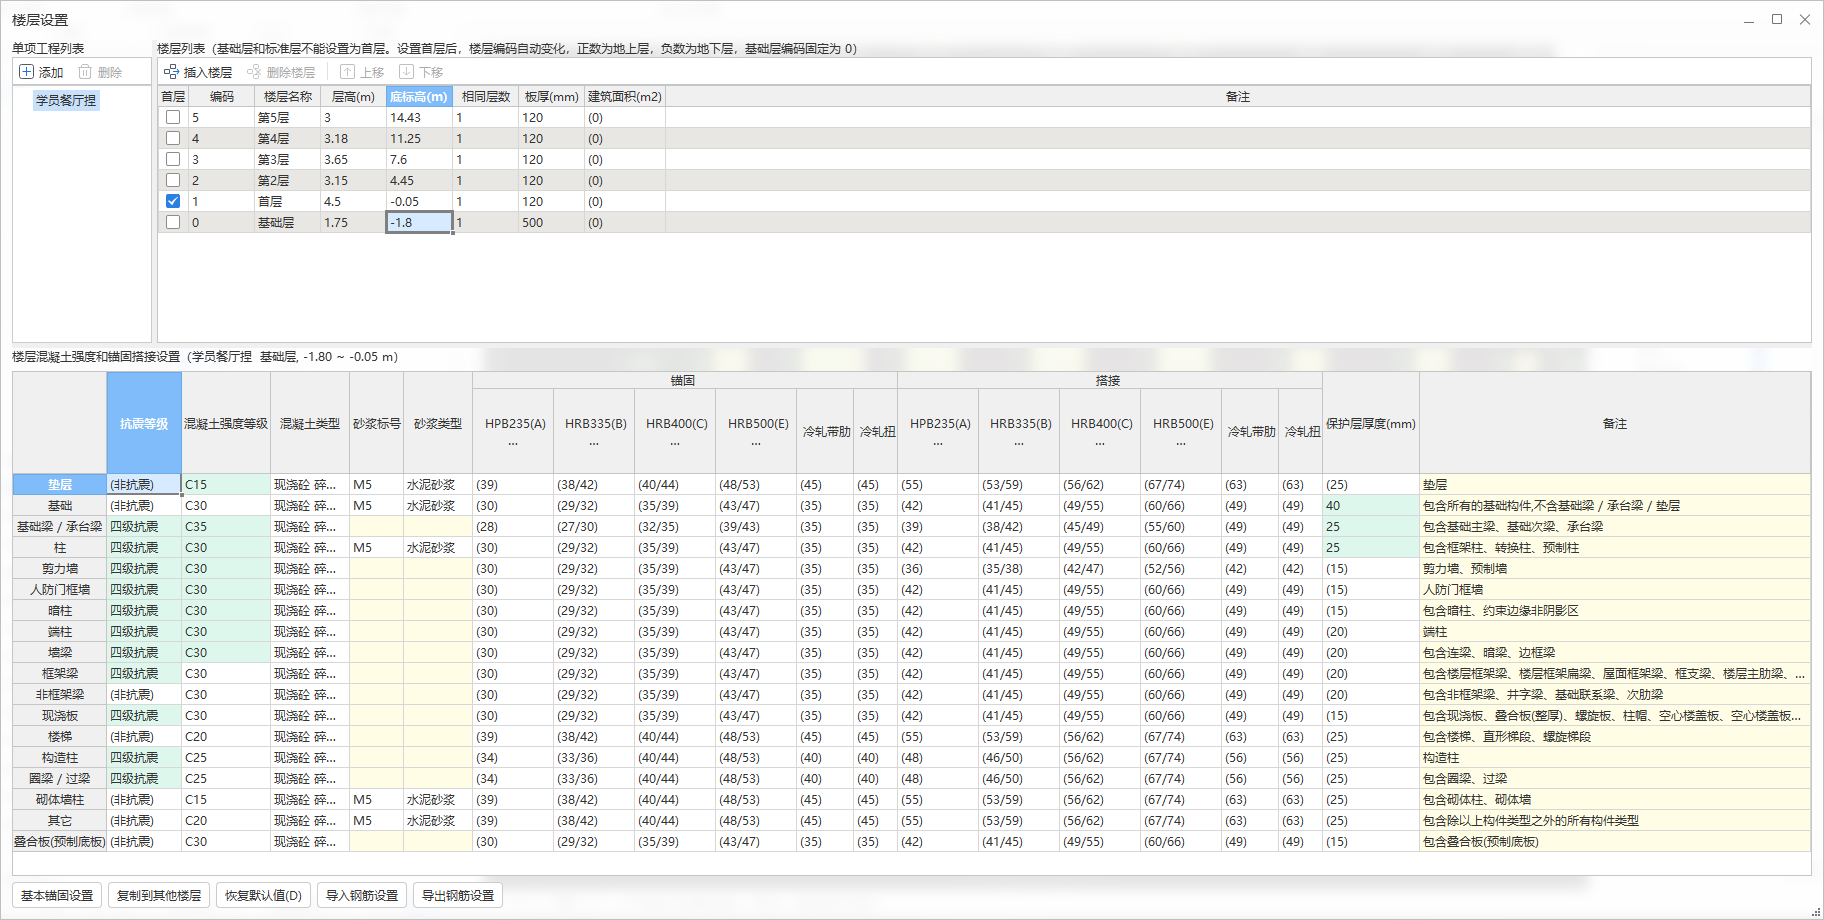Check the 首层 box for 第2层
The width and height of the screenshot is (1824, 920).
[173, 180]
